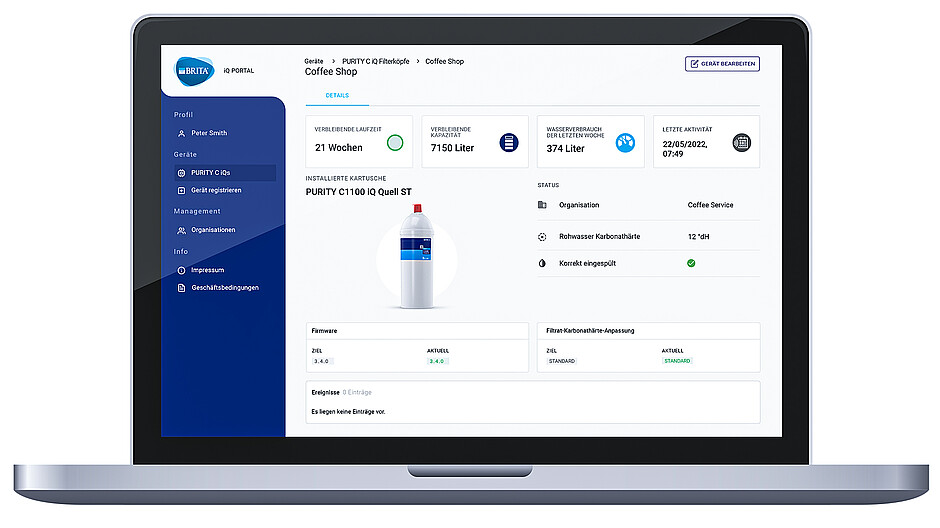The width and height of the screenshot is (940, 528).
Task: Click the PURITY C1100 cartridge image
Action: click(x=416, y=258)
